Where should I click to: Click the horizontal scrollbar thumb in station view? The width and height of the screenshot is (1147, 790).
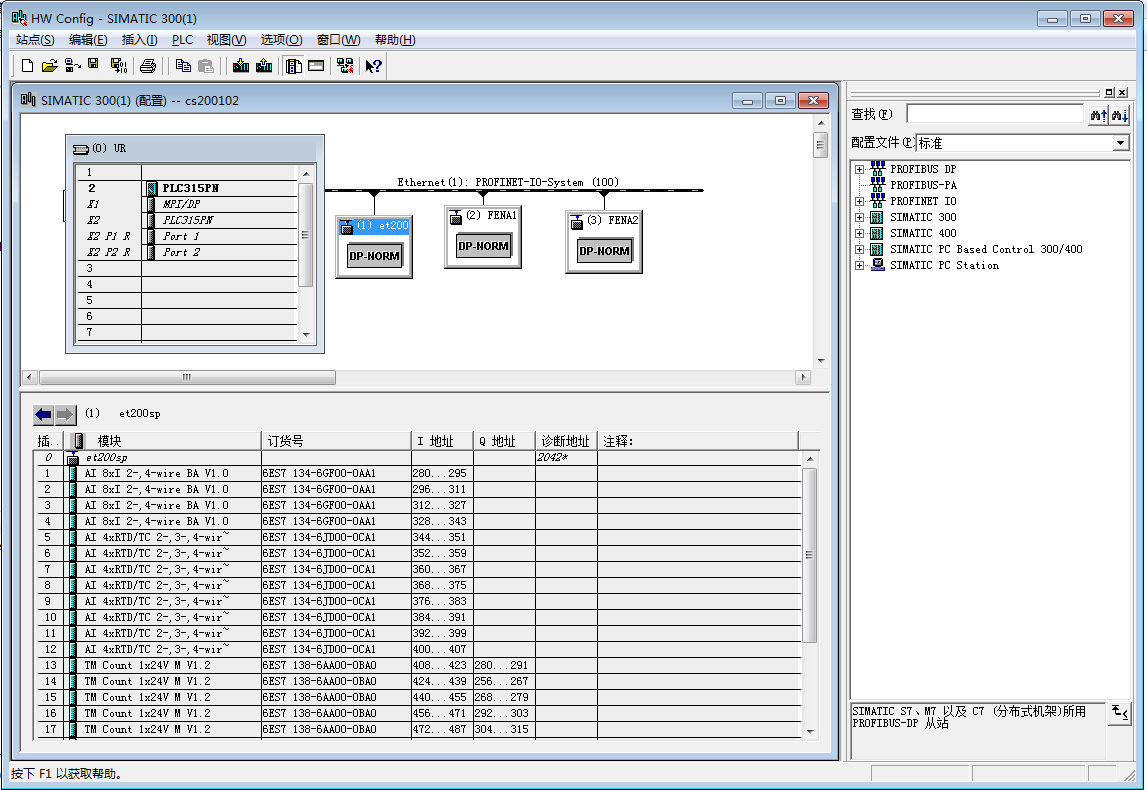pyautogui.click(x=187, y=377)
